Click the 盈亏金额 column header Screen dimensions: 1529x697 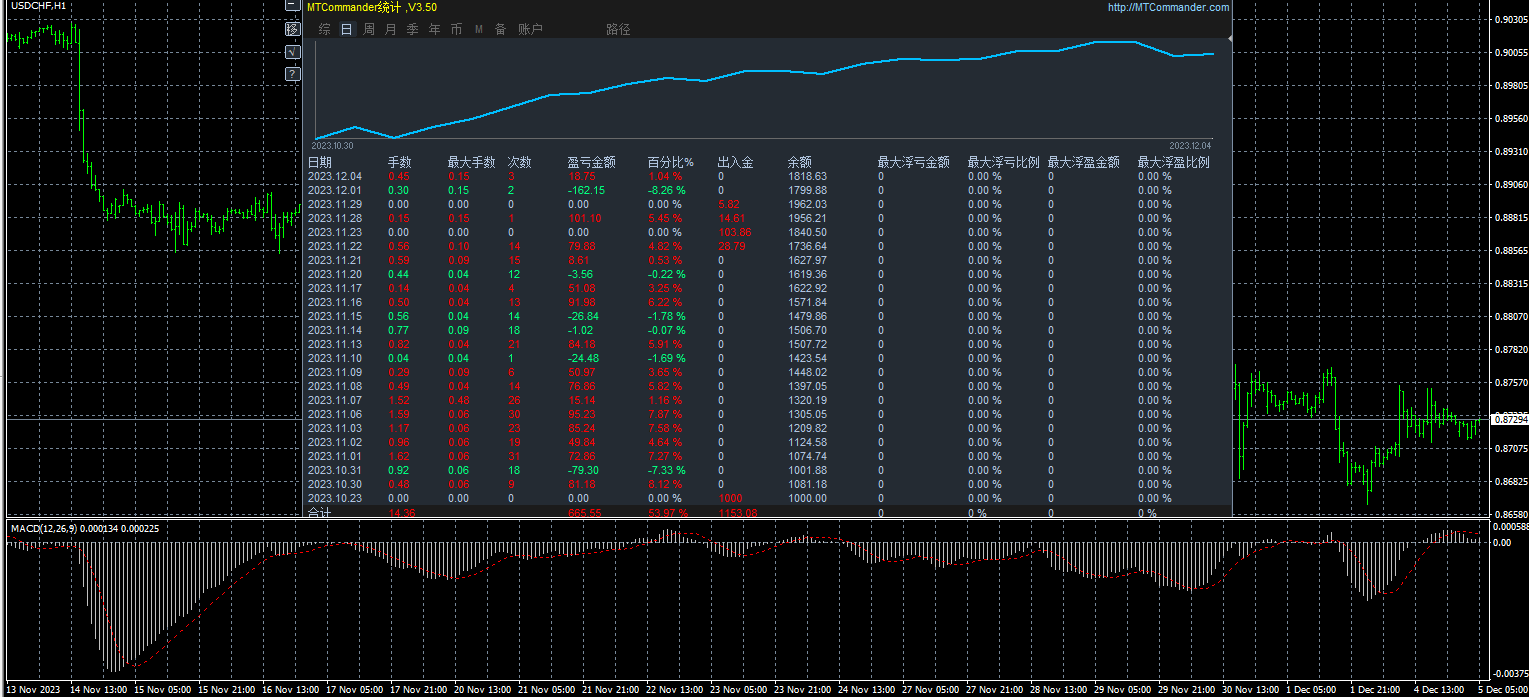pos(591,162)
